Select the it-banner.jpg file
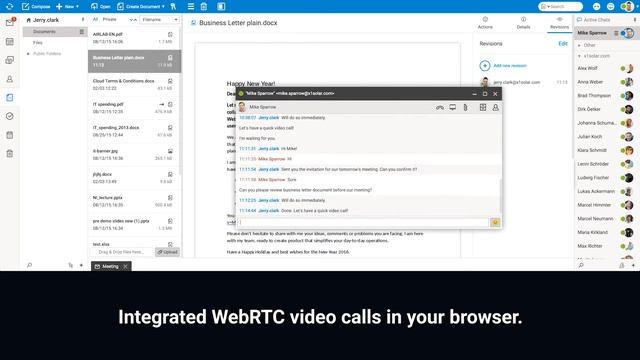Image resolution: width=640 pixels, height=360 pixels. coord(133,154)
